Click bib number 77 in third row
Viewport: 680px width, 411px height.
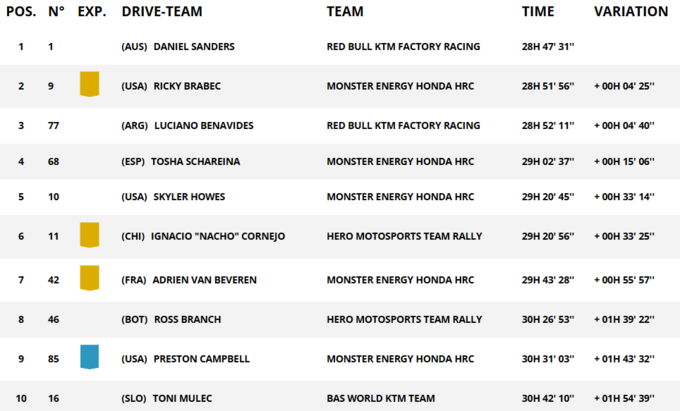(x=56, y=125)
